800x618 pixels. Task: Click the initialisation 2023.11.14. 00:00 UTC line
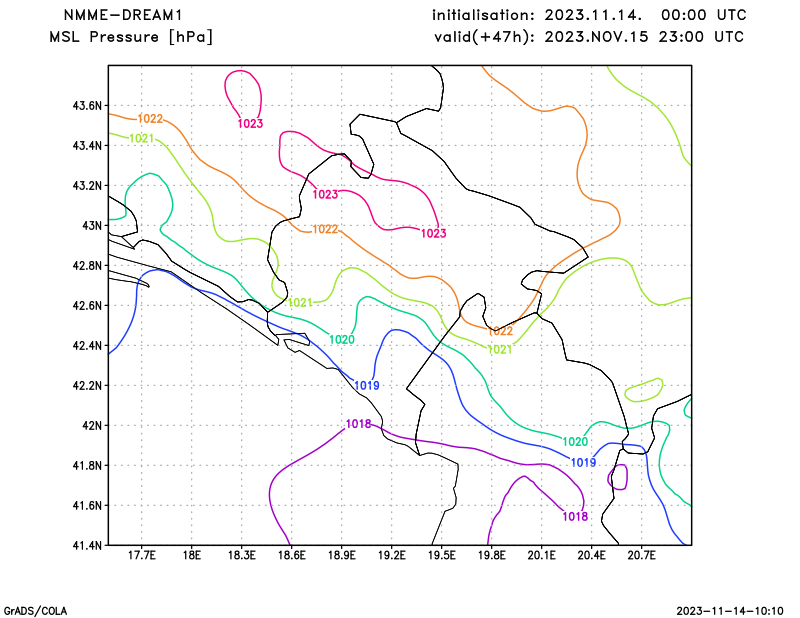click(589, 15)
